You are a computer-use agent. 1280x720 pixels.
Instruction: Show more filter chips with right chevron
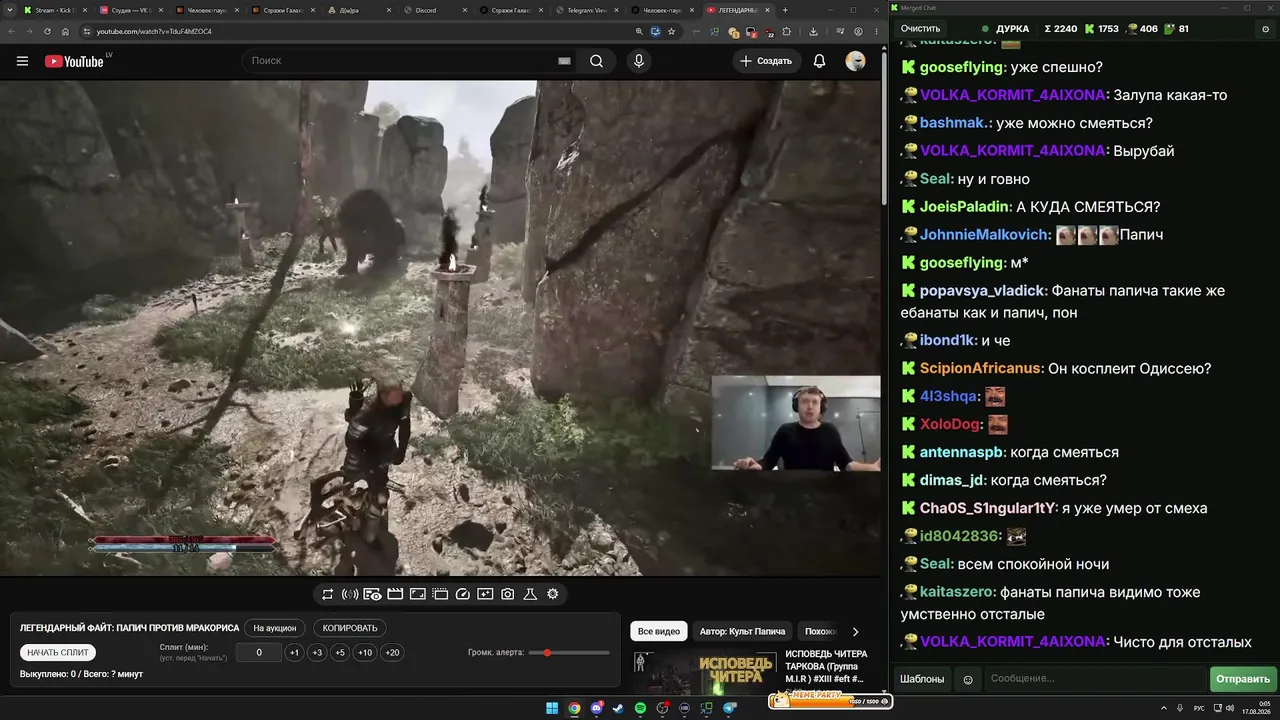(x=855, y=631)
